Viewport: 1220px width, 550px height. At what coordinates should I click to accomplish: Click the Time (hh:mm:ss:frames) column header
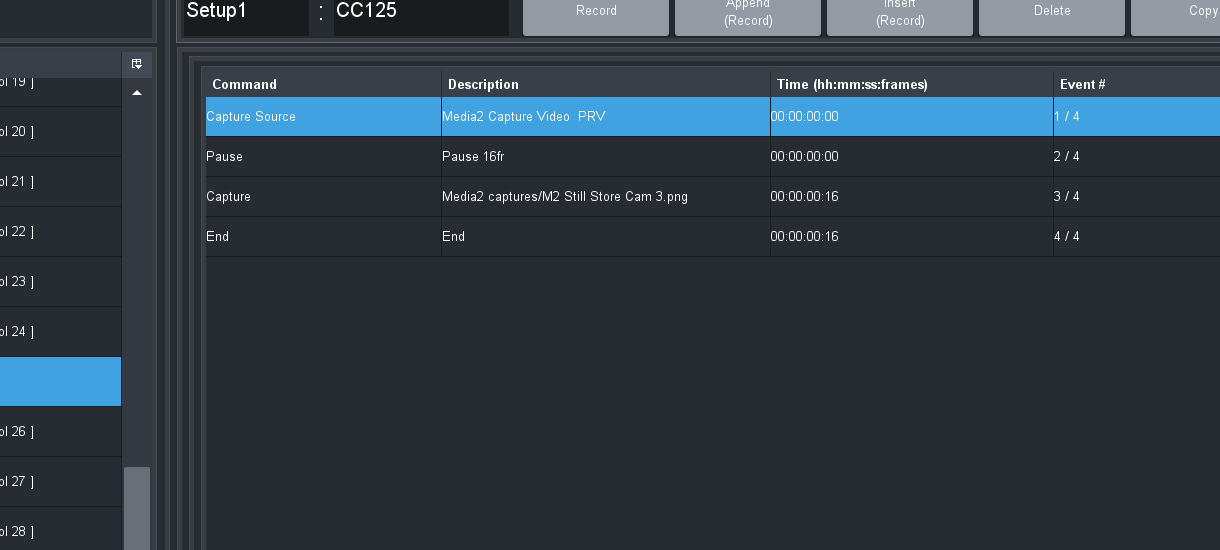[910, 84]
